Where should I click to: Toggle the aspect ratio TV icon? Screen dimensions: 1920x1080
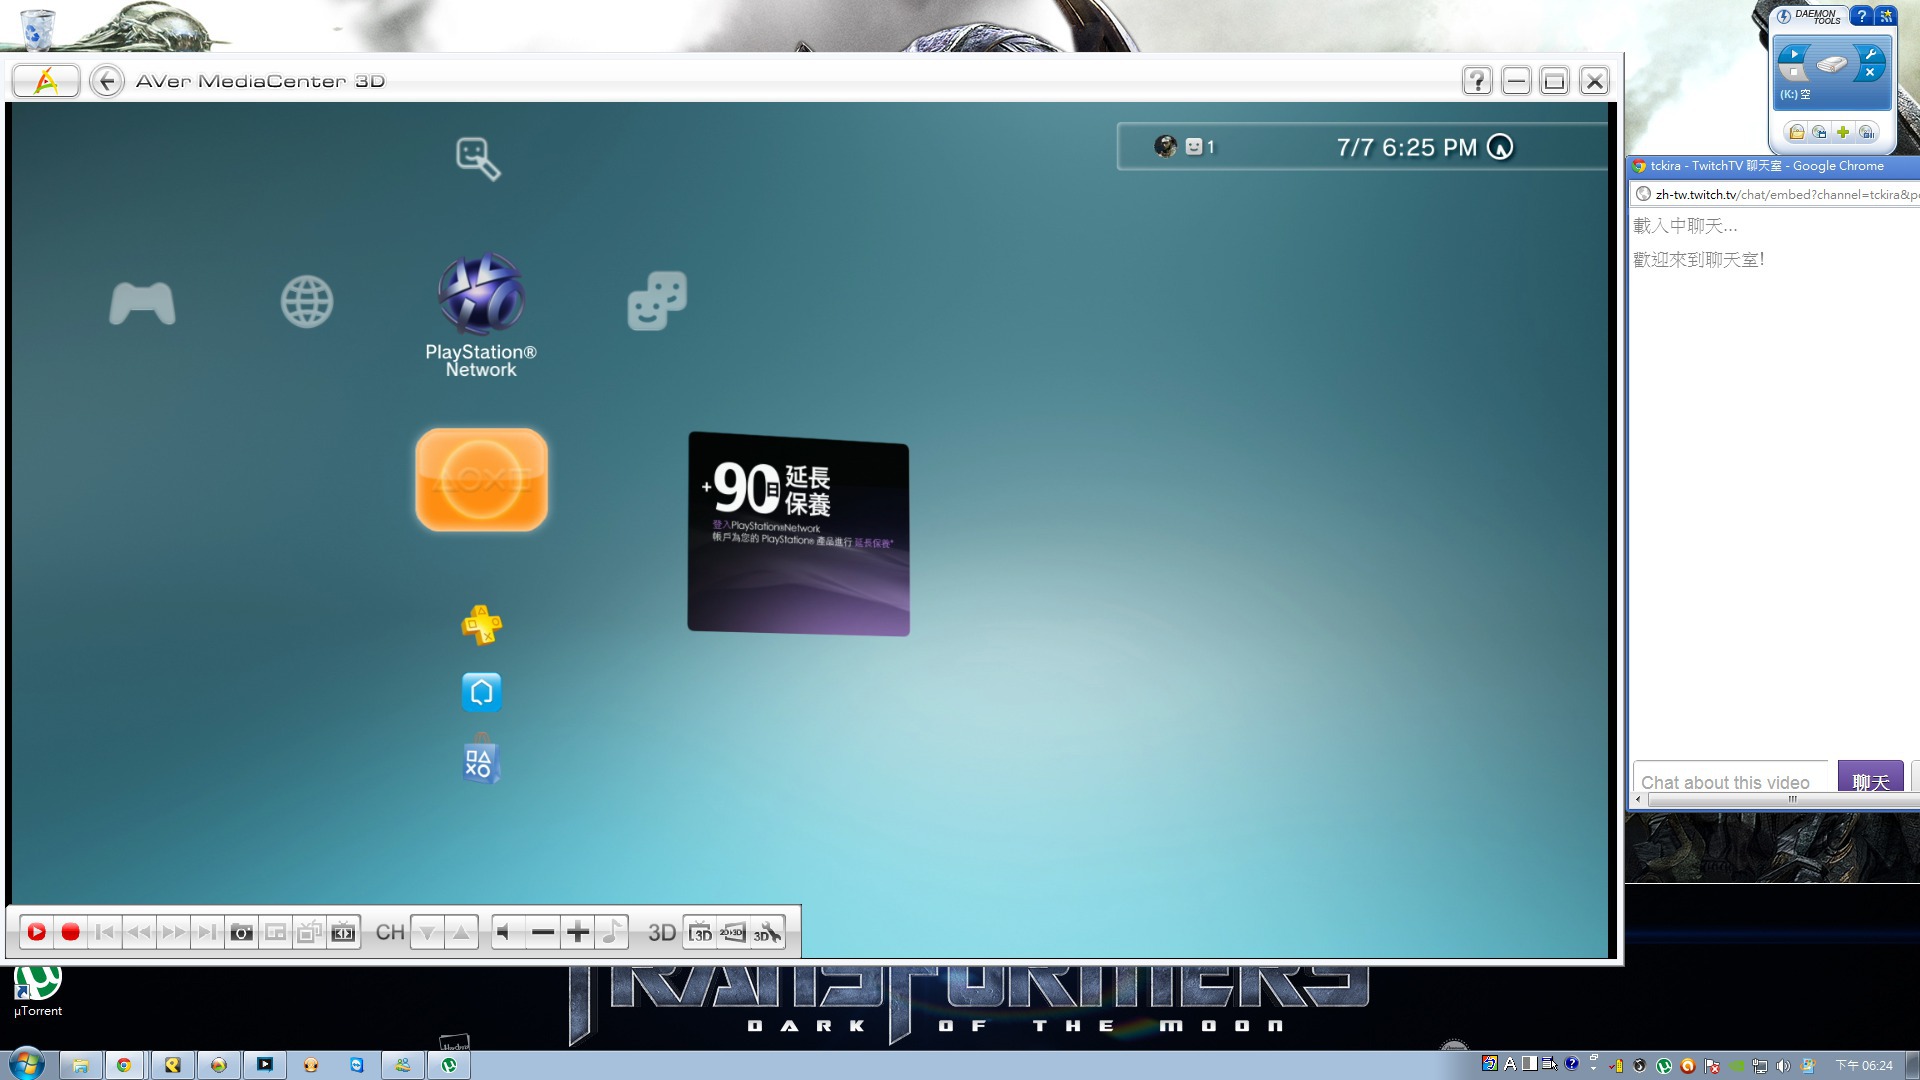(343, 932)
